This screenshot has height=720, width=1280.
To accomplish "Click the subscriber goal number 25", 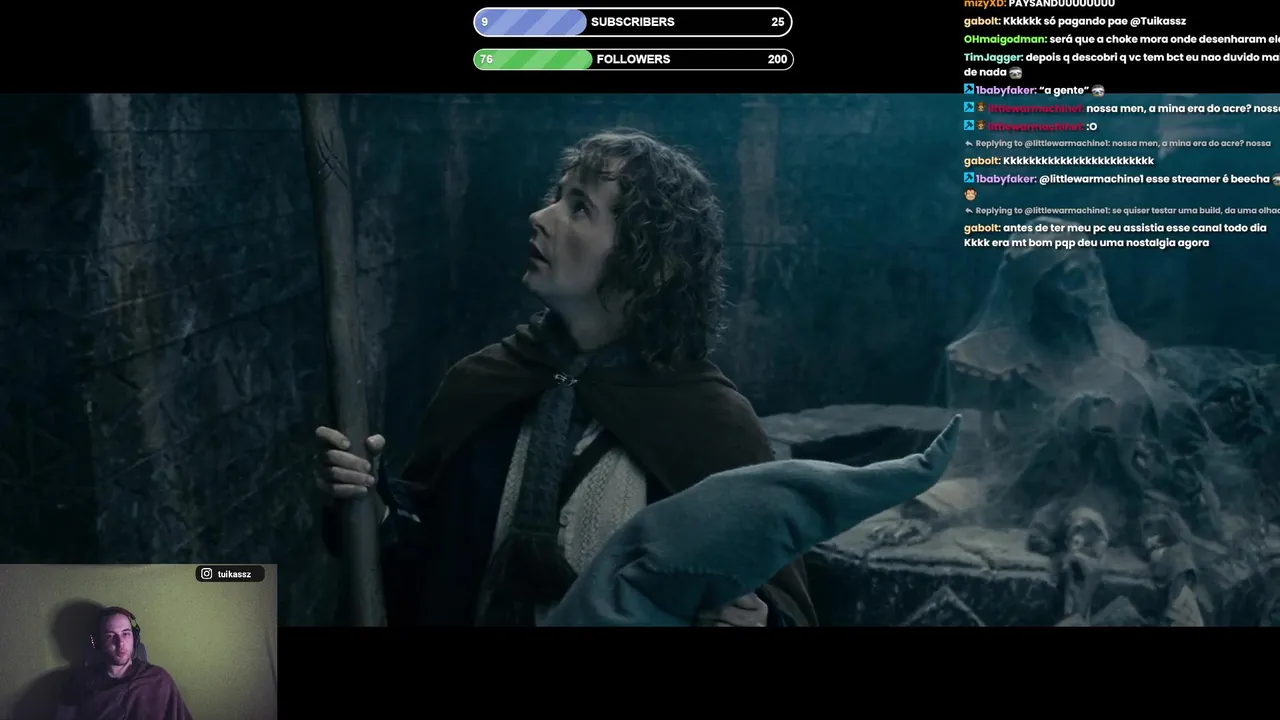I will [x=778, y=22].
